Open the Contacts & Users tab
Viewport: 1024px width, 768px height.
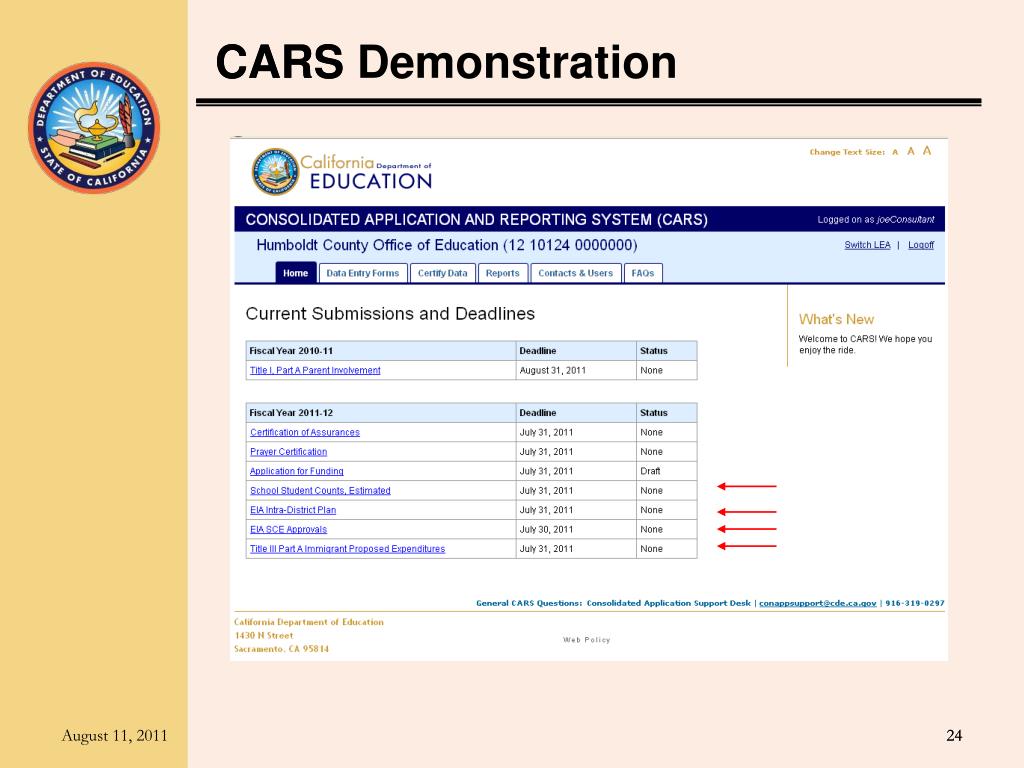click(576, 273)
